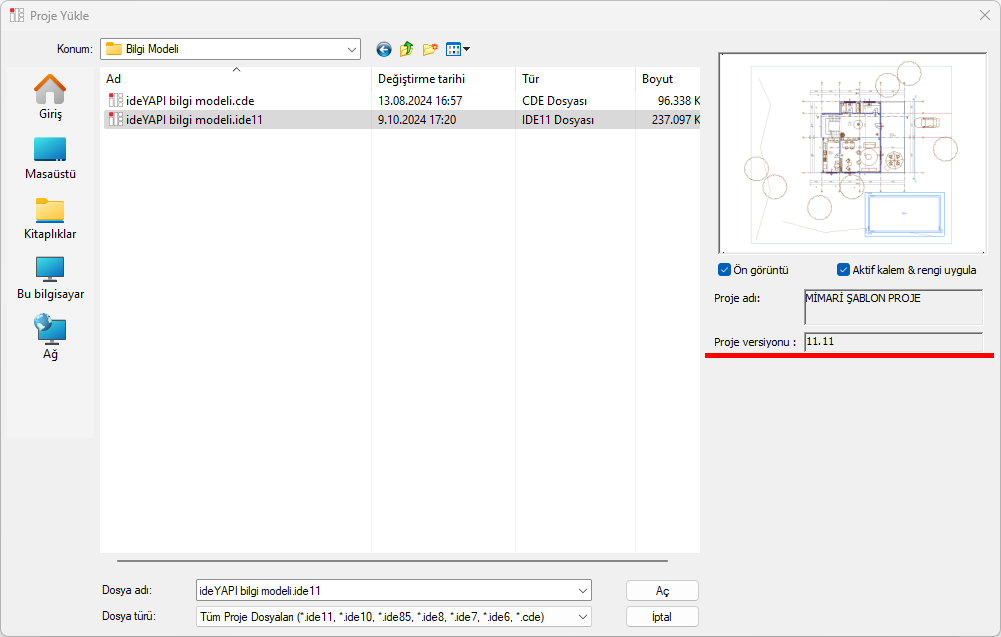Screen dimensions: 1001x637
Task: Disable Aktif kalem & rengi uygula
Action: click(x=843, y=270)
